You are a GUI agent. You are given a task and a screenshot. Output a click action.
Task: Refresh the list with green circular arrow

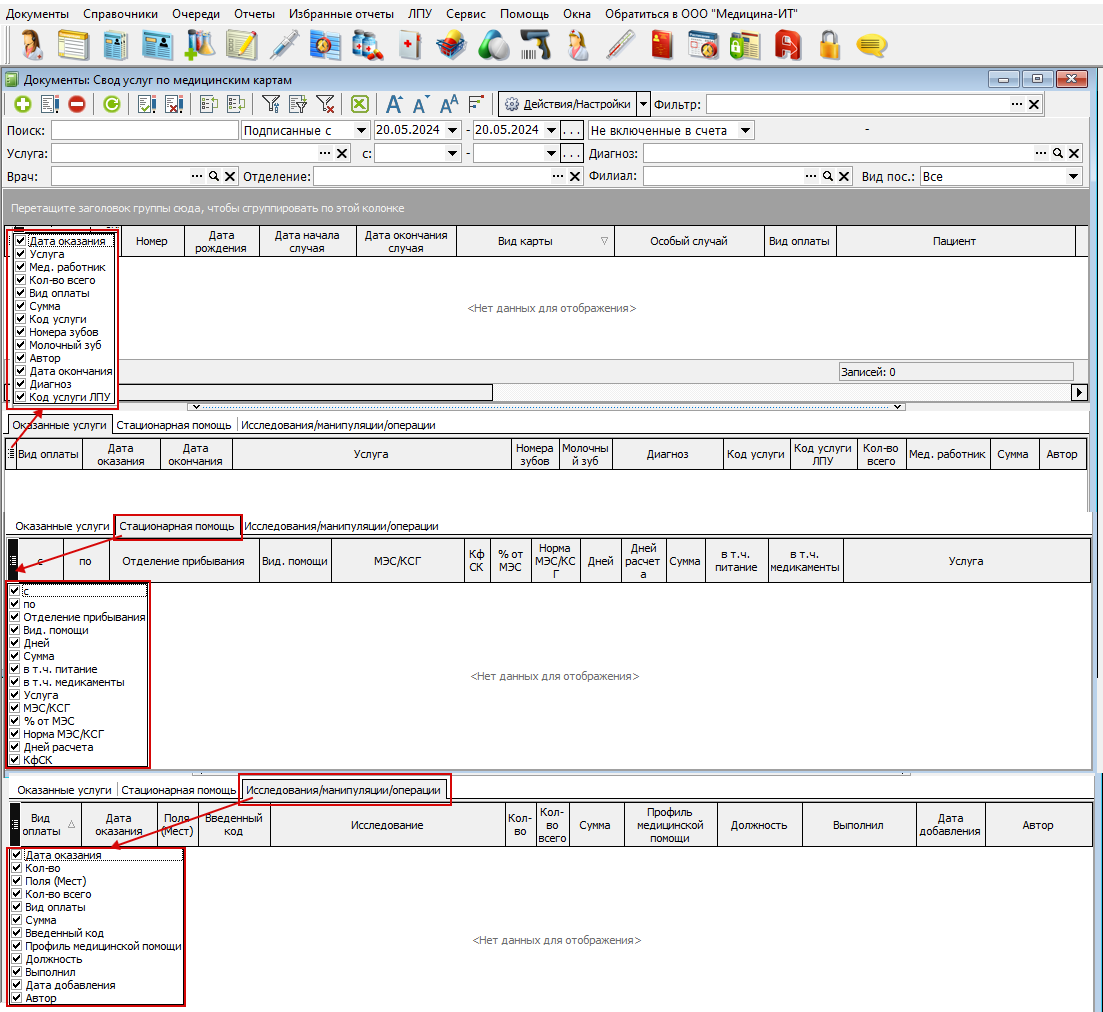pyautogui.click(x=111, y=105)
